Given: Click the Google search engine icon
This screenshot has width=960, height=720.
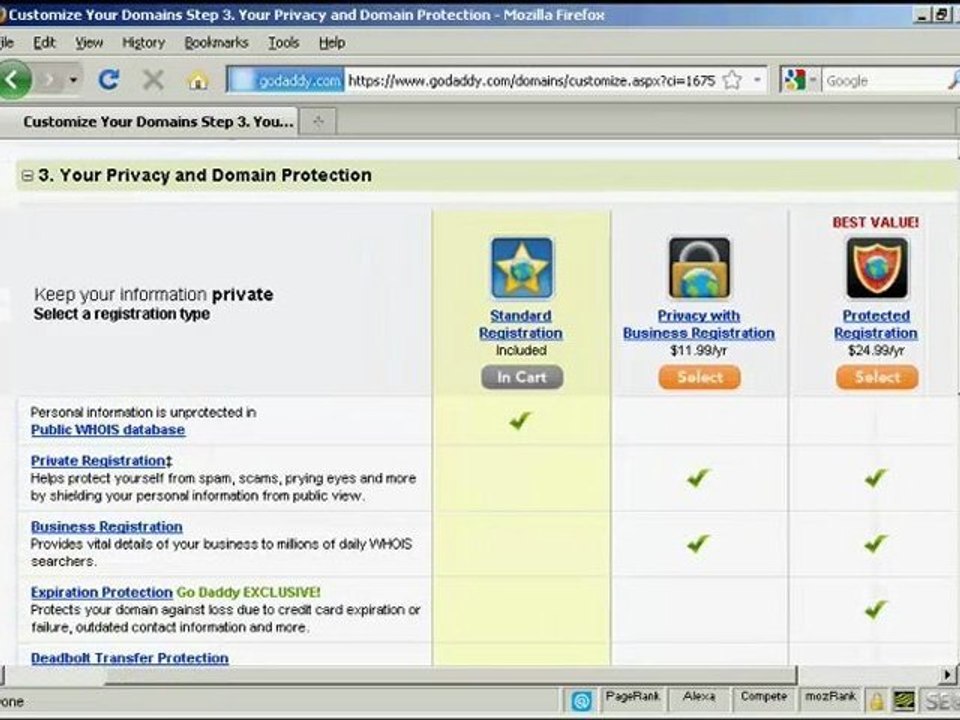Looking at the screenshot, I should pos(795,80).
